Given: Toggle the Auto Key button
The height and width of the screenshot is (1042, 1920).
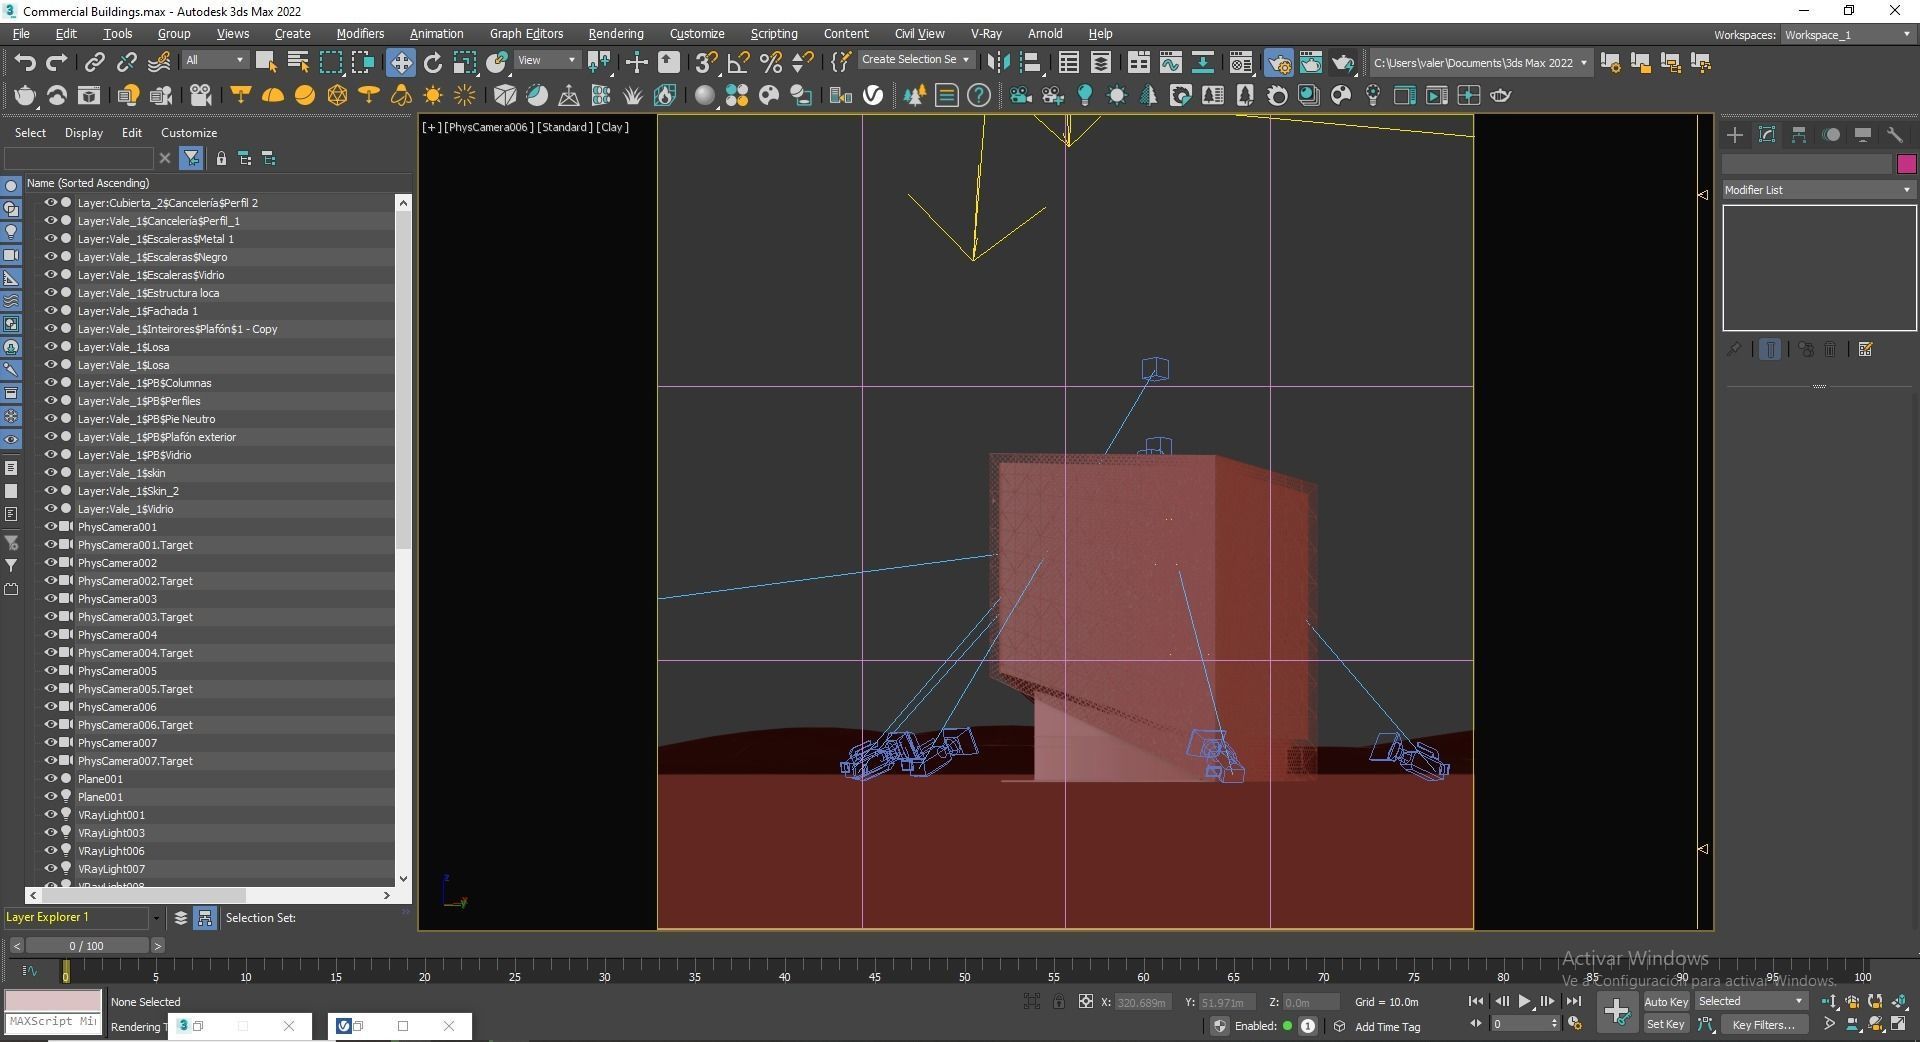Looking at the screenshot, I should point(1665,1002).
